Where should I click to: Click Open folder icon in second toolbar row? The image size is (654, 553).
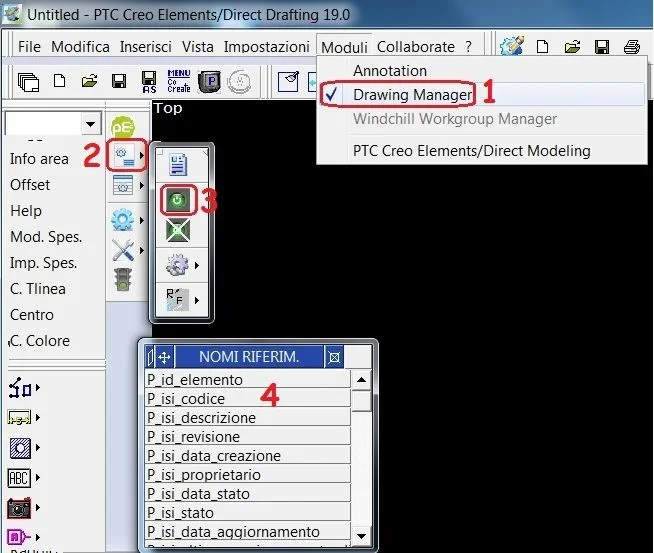click(x=89, y=81)
